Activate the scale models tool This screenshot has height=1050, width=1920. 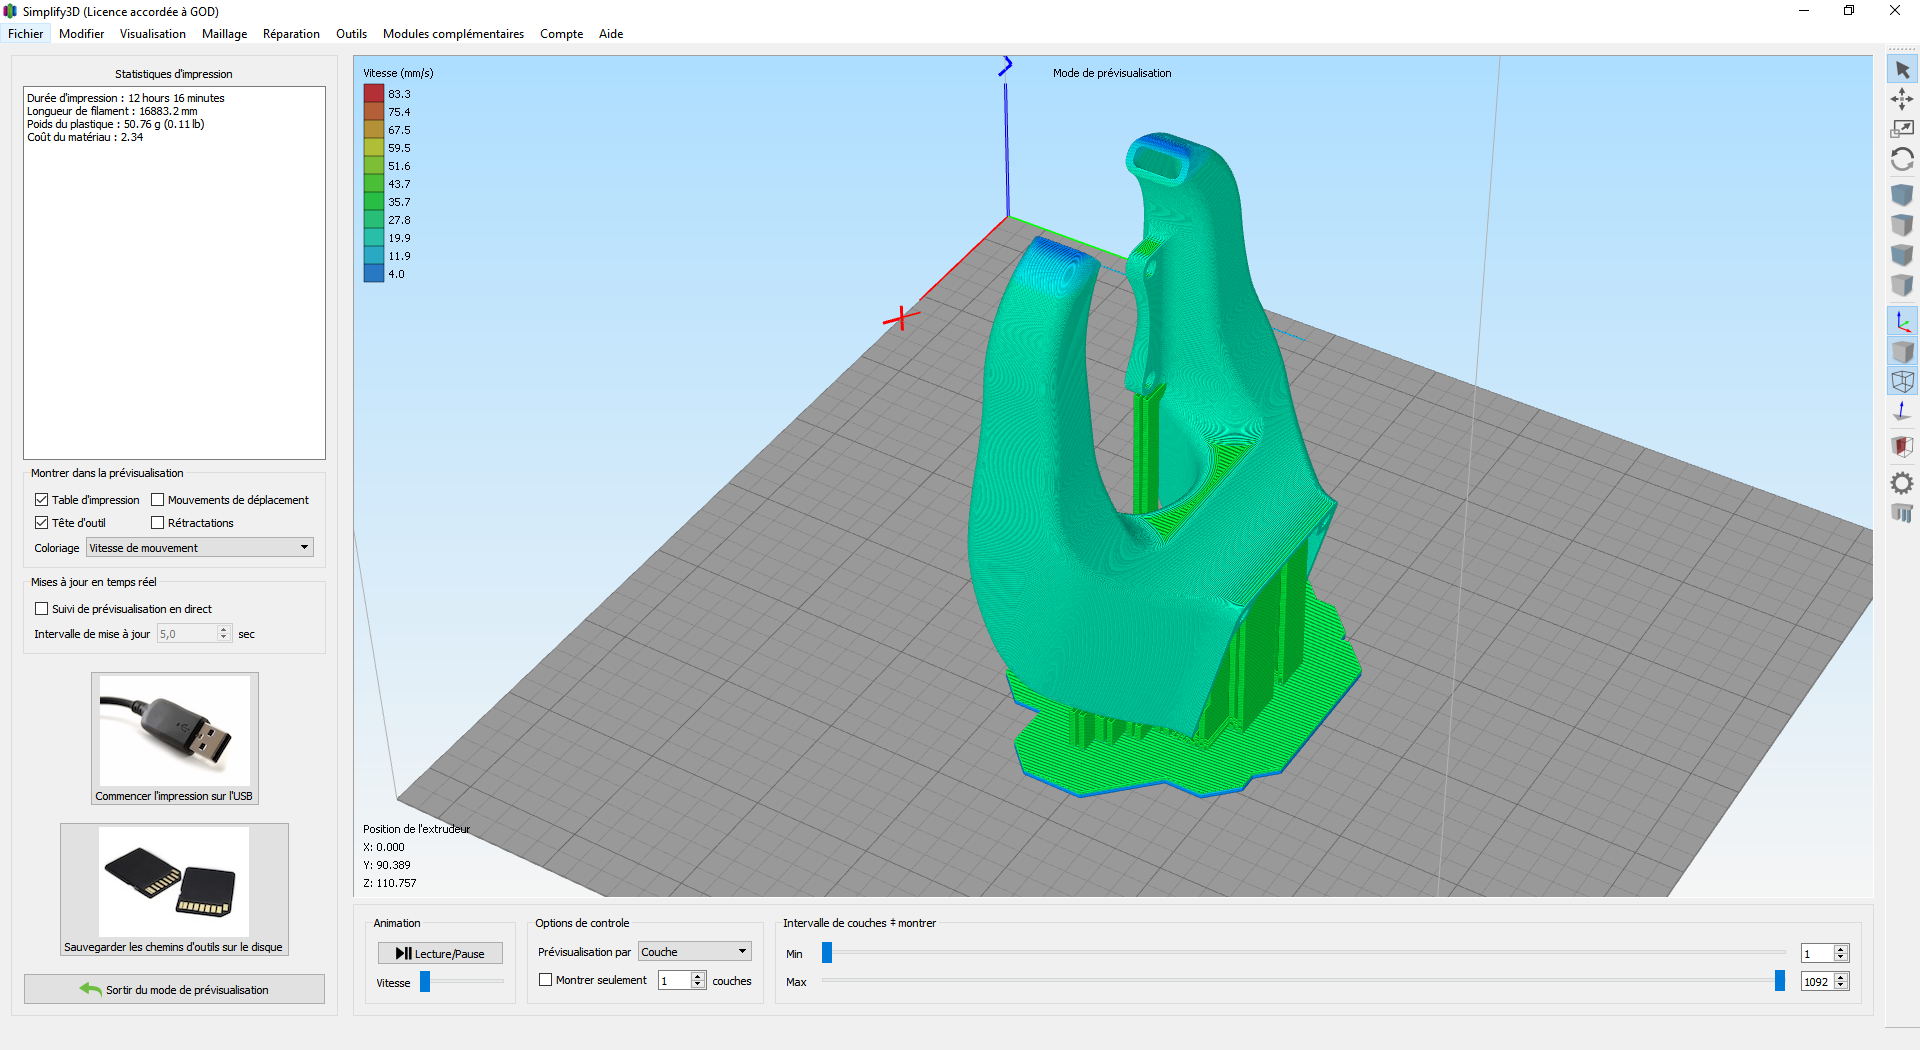1902,129
